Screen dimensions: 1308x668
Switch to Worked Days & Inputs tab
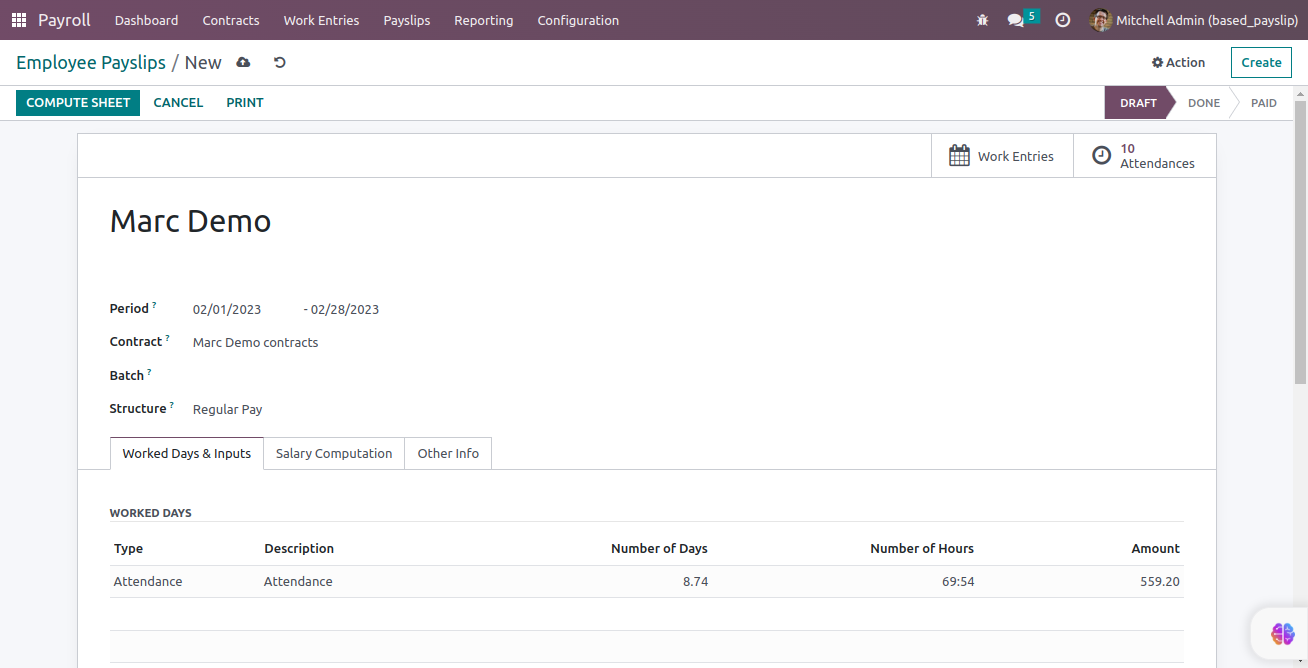click(187, 453)
